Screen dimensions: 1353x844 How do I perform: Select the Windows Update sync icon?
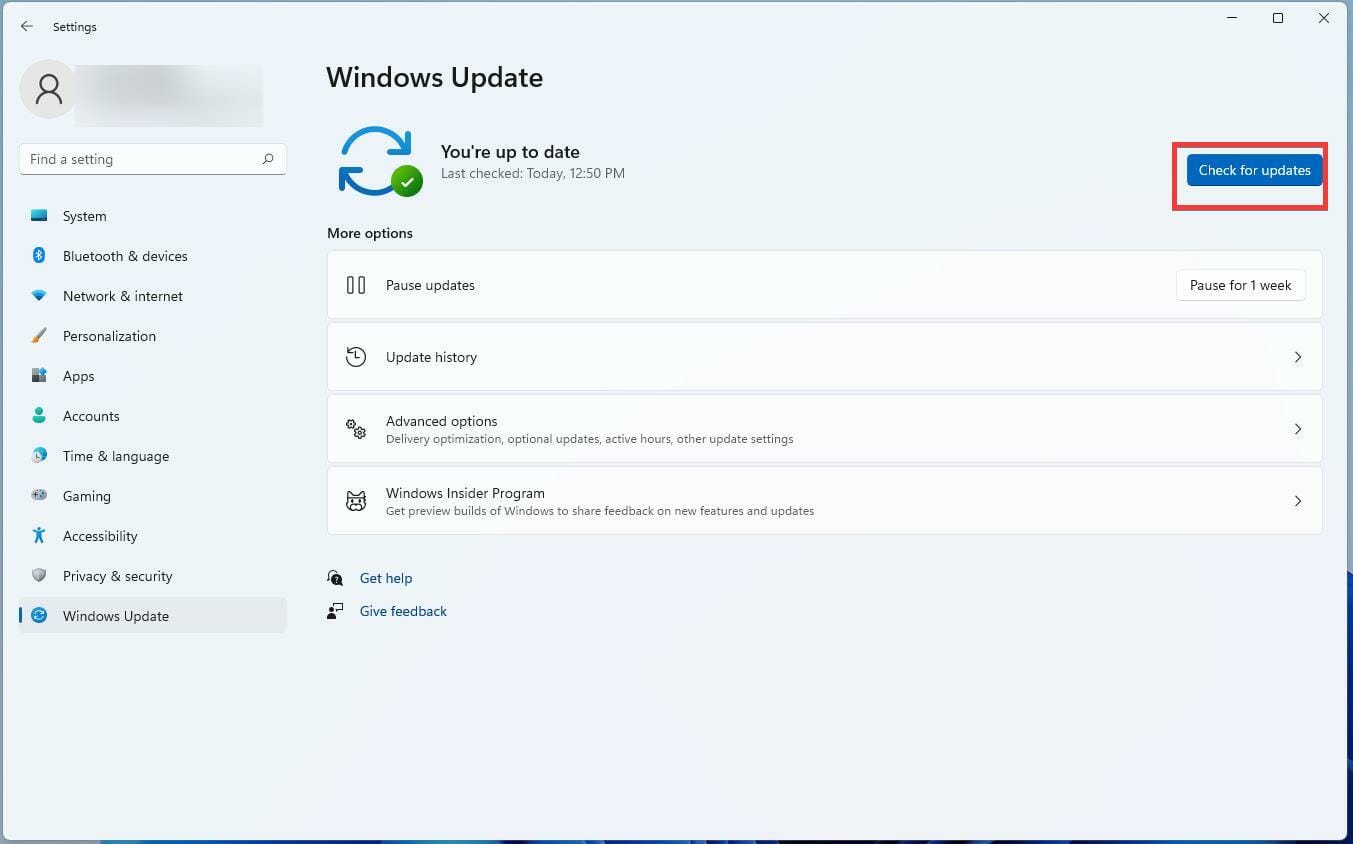[38, 616]
